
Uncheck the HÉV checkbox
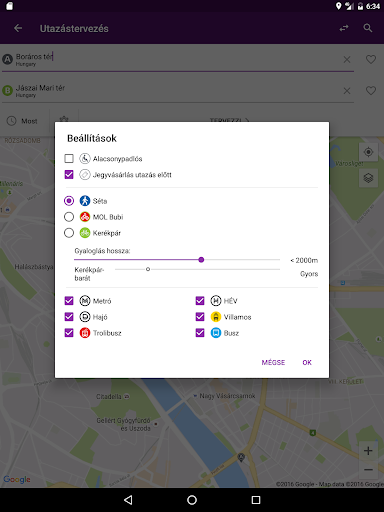pyautogui.click(x=200, y=301)
